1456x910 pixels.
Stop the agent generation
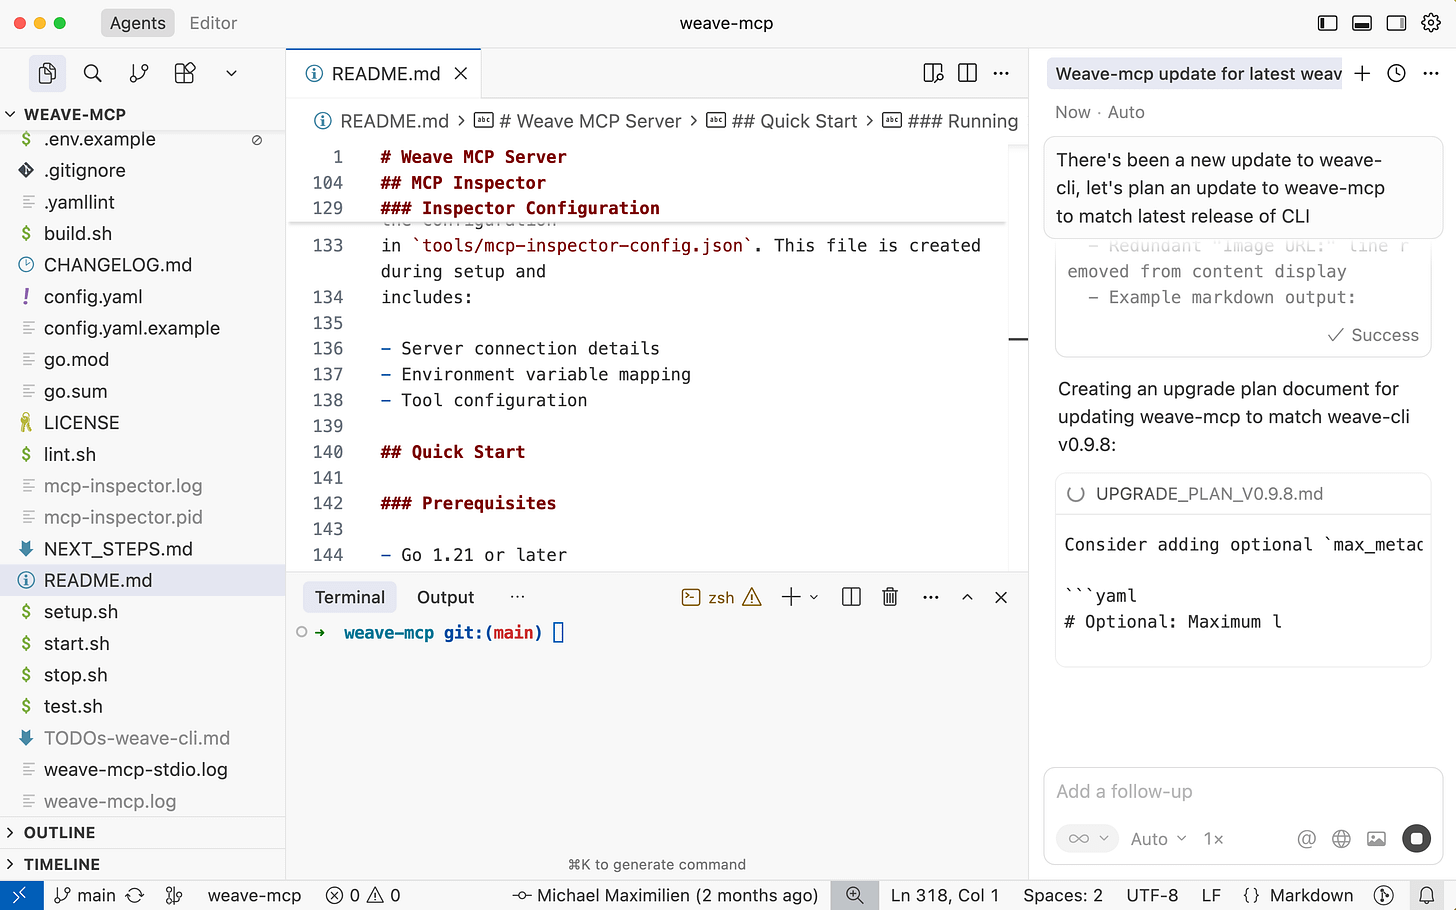[1416, 839]
